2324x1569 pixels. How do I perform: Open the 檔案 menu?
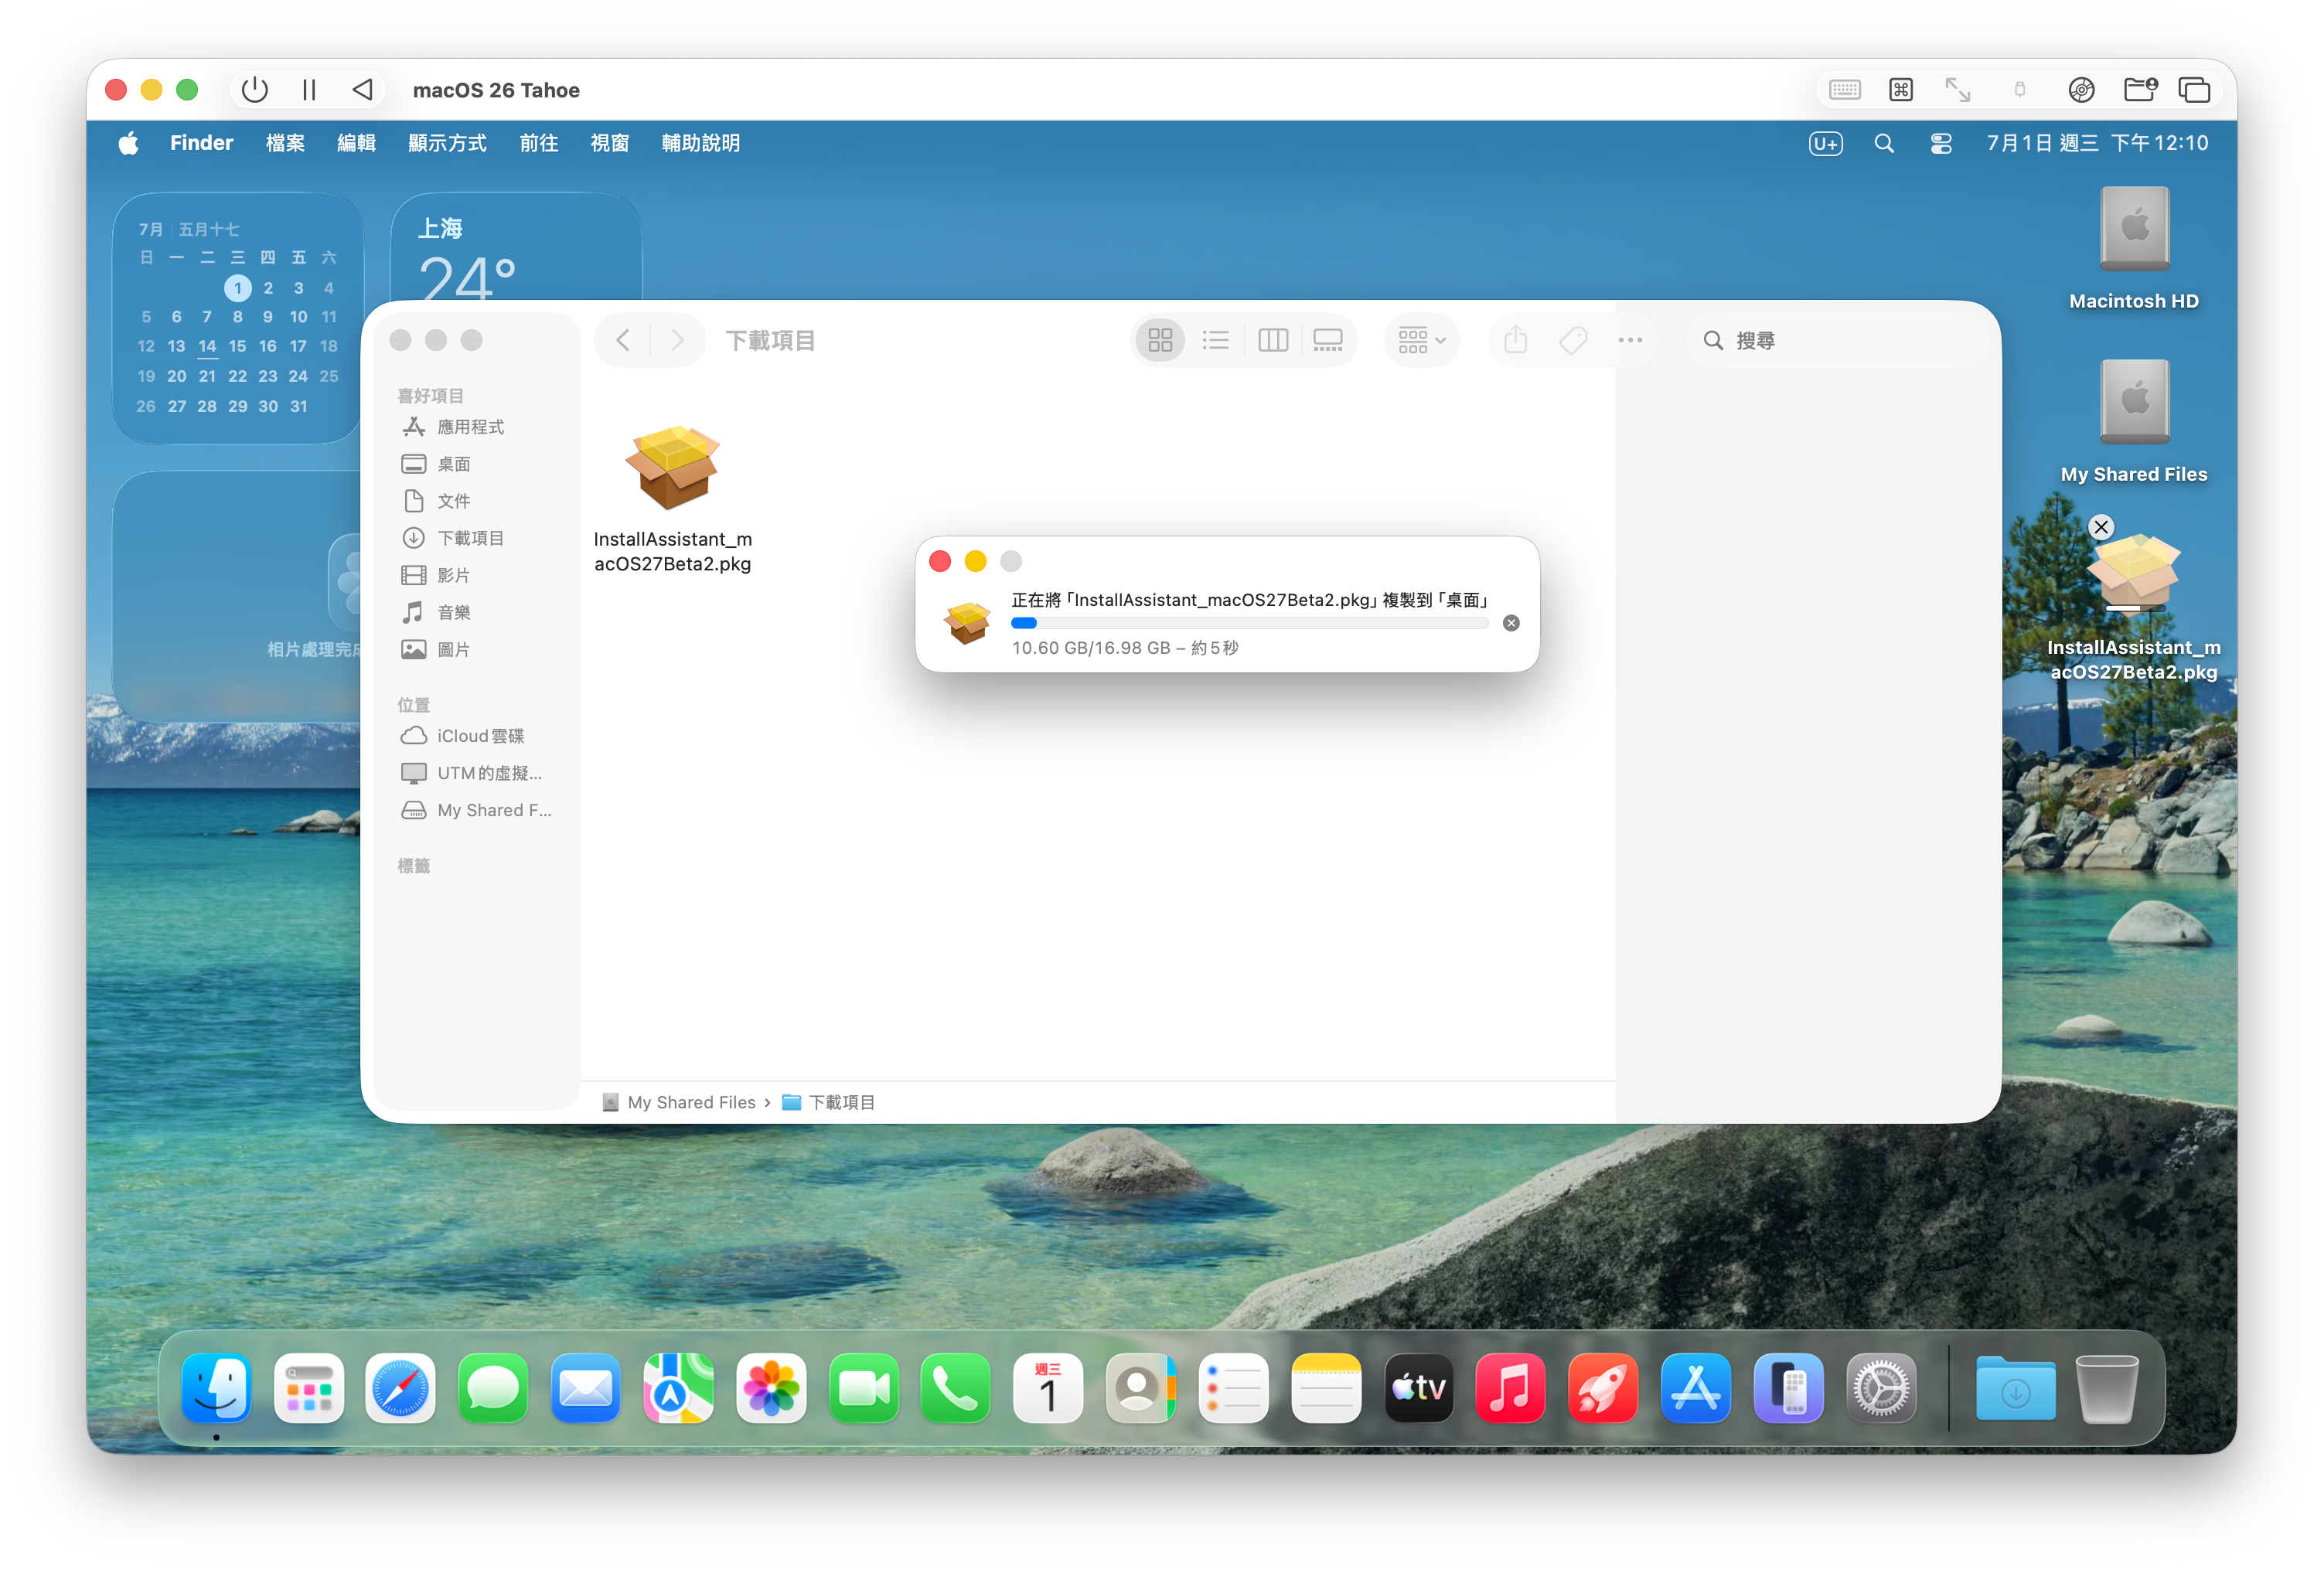(285, 143)
